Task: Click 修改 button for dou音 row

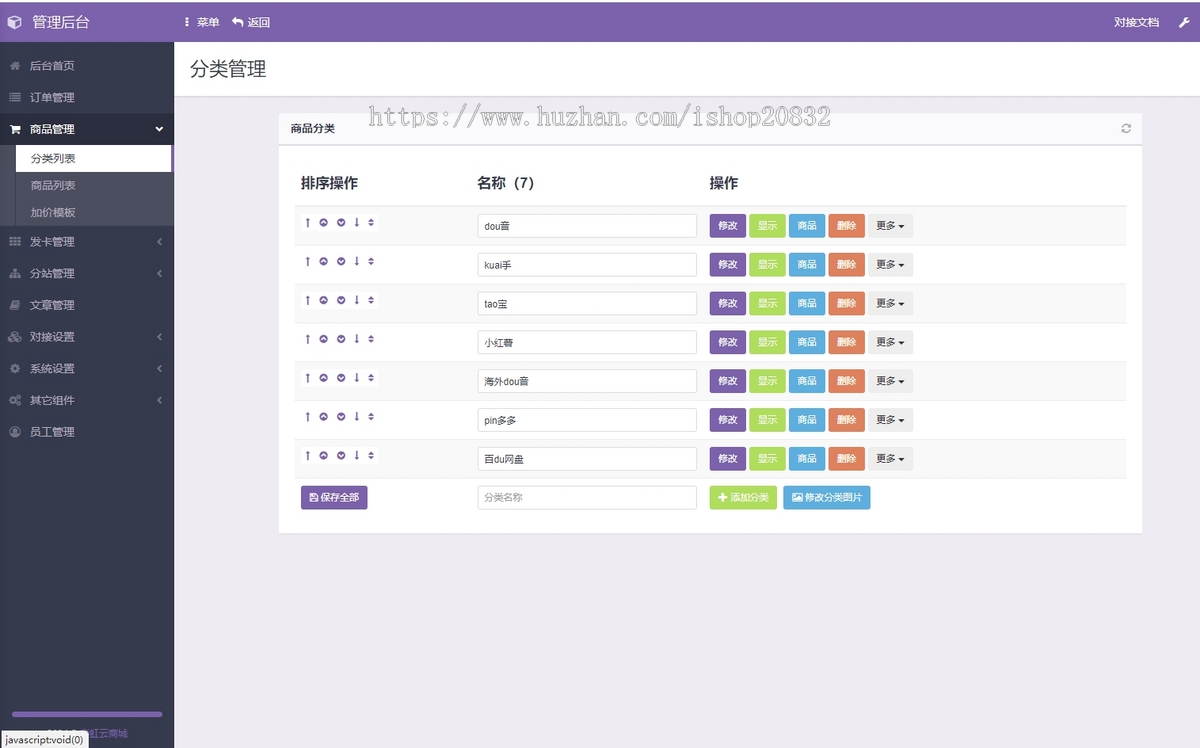Action: click(x=728, y=226)
